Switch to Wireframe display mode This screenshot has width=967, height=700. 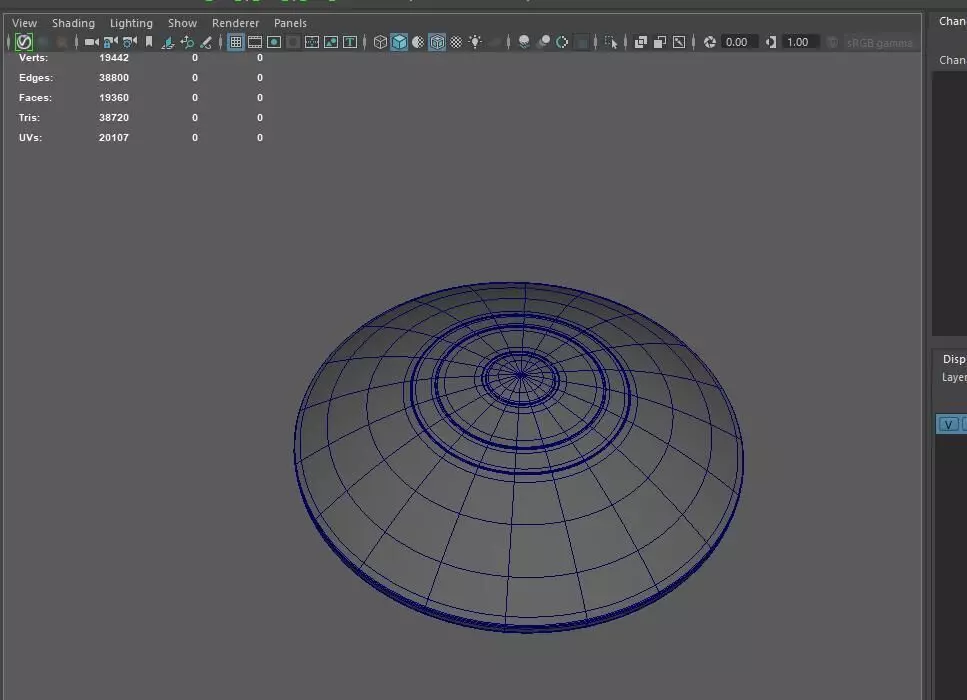click(381, 42)
